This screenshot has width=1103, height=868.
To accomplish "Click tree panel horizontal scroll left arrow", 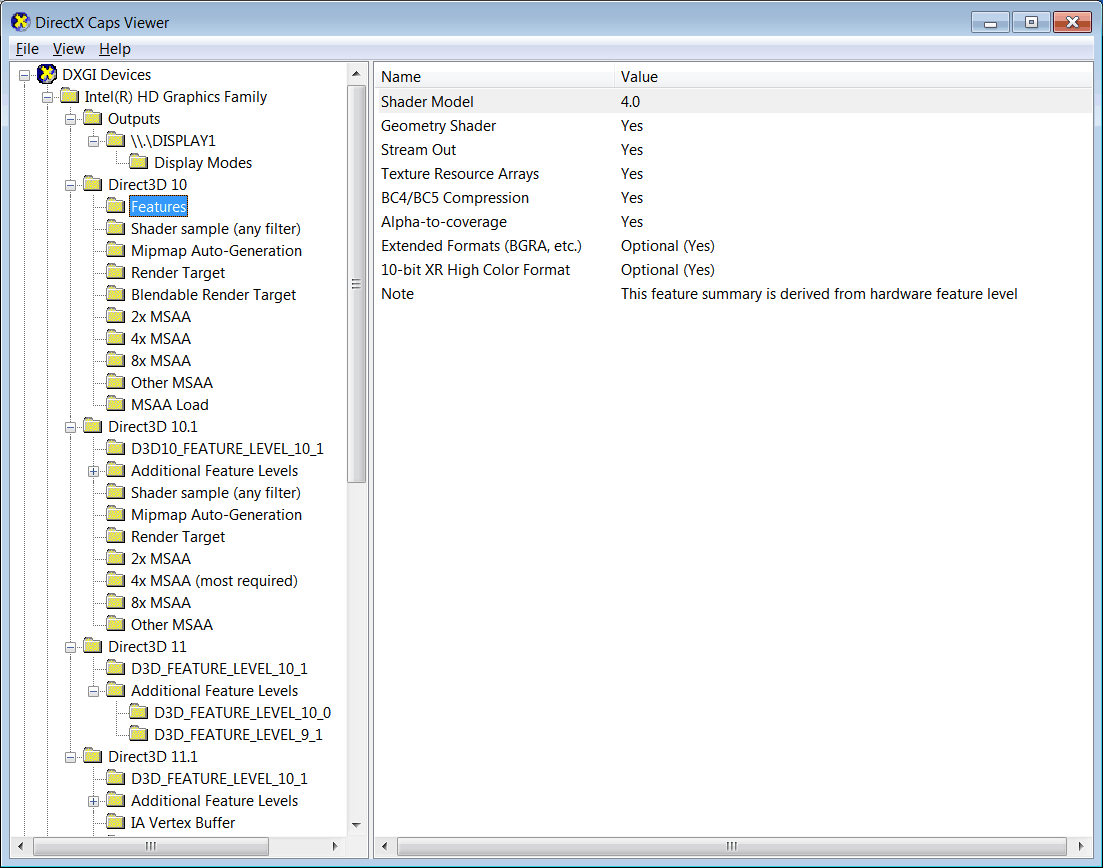I will (x=20, y=846).
